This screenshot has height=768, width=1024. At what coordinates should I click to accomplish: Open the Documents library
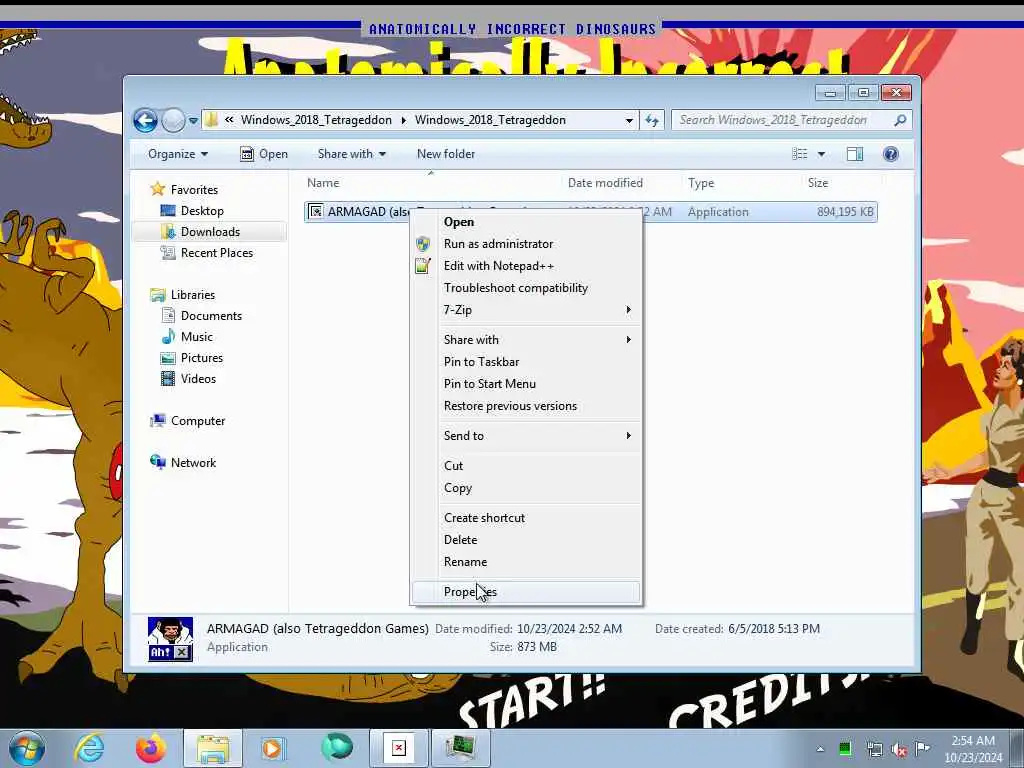click(x=201, y=316)
